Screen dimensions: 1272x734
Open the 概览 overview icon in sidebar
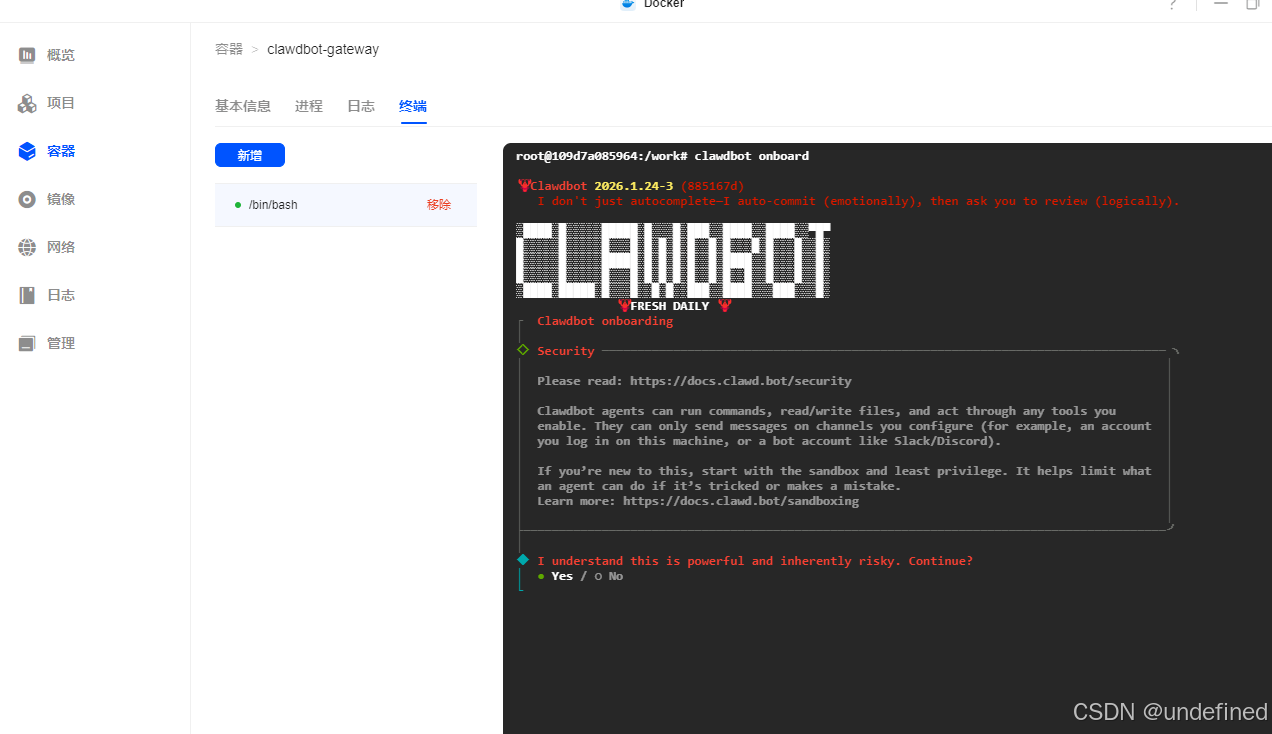coord(27,55)
